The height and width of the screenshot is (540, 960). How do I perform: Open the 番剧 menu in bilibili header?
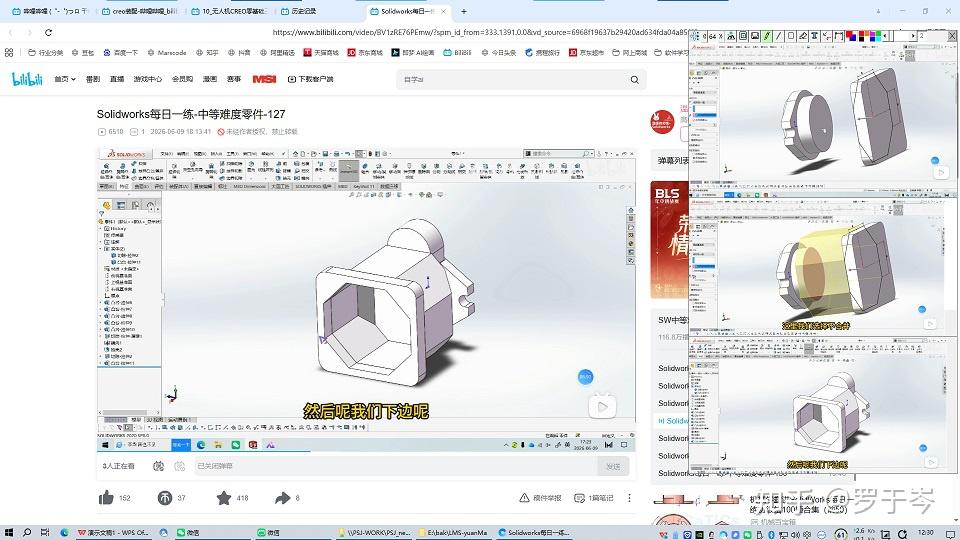(x=92, y=79)
